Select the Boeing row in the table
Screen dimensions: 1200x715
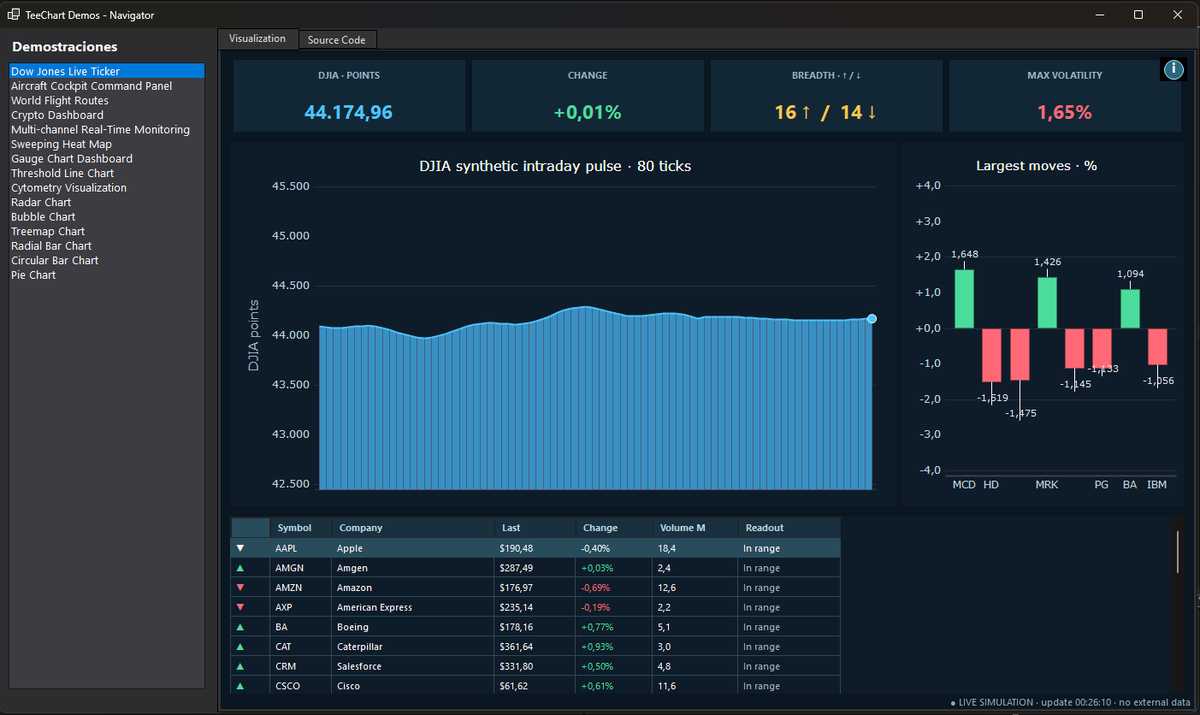536,627
